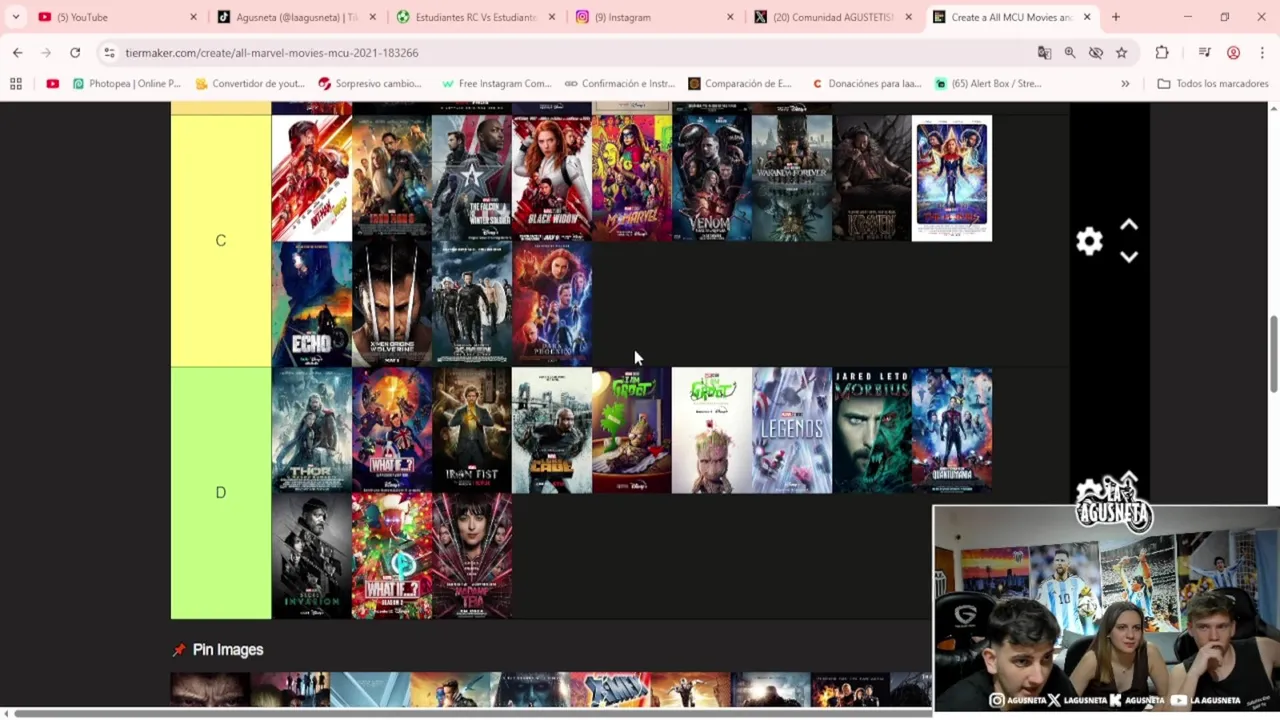Reload the tiermaker page

click(75, 52)
